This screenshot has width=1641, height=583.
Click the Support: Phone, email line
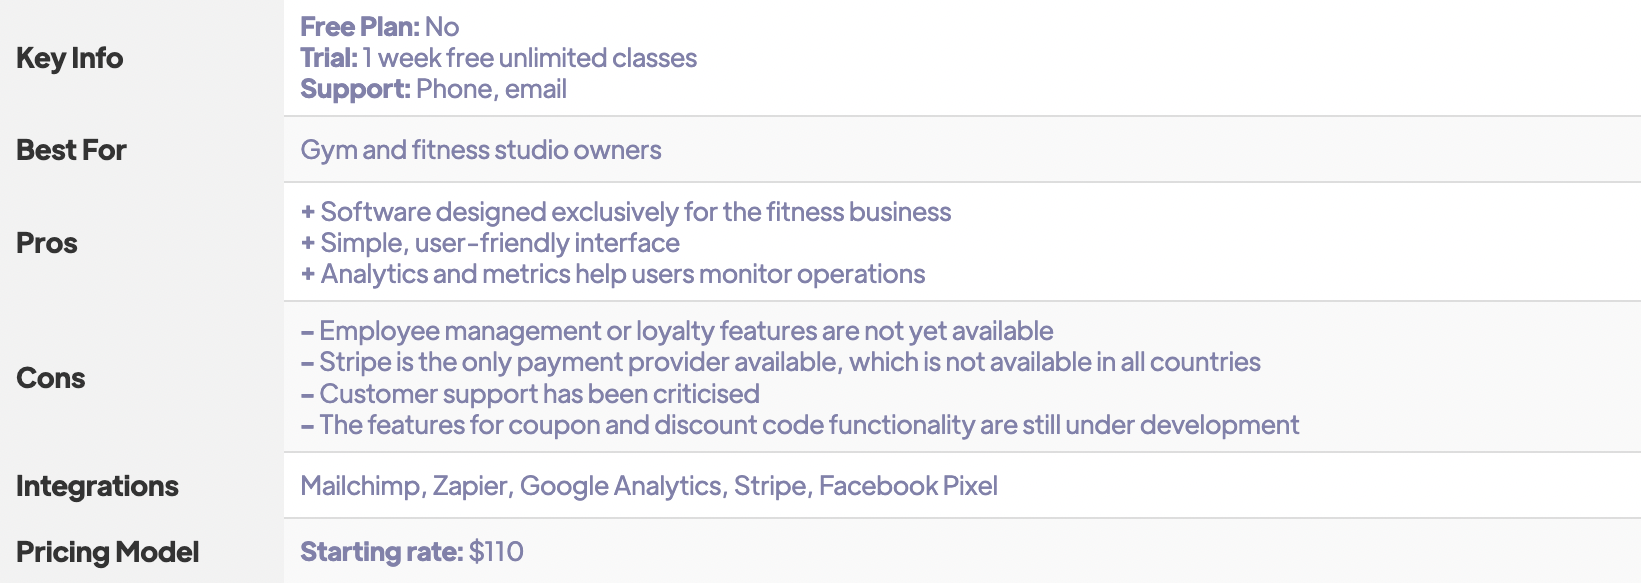(433, 89)
